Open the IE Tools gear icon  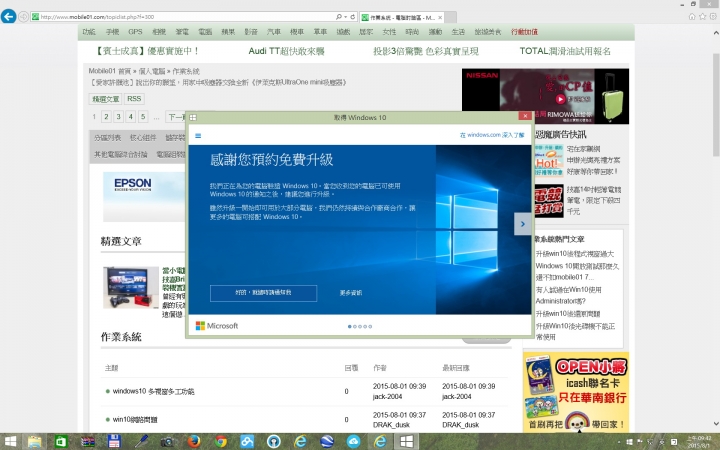click(x=714, y=17)
